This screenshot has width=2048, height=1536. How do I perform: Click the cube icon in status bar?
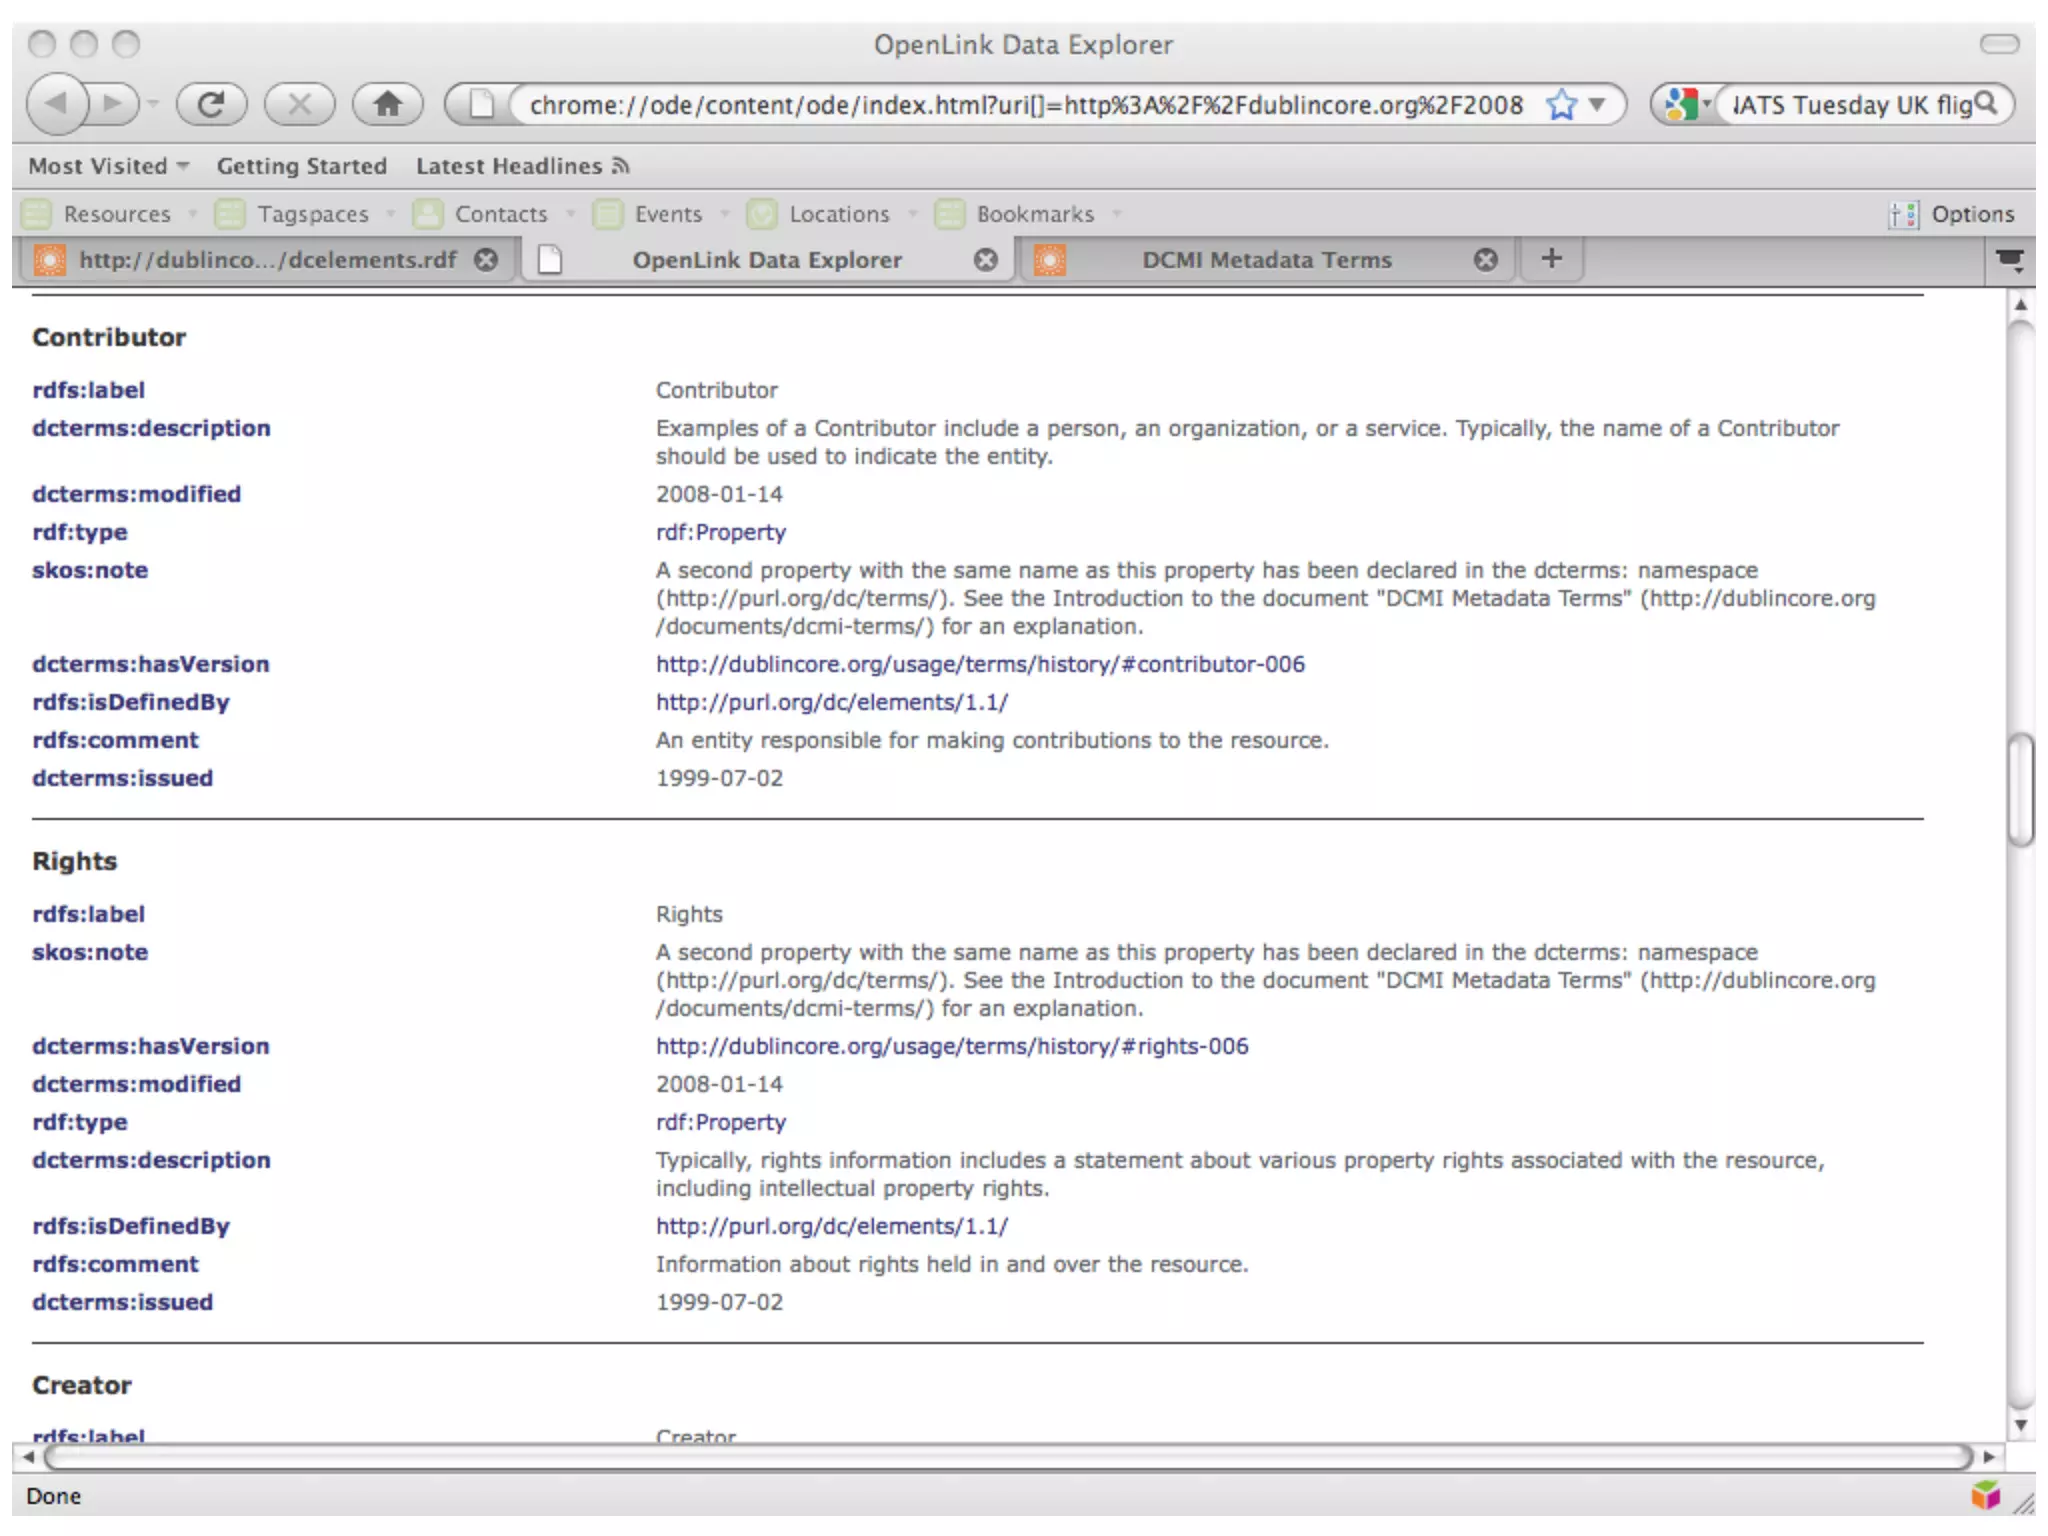tap(1985, 1496)
